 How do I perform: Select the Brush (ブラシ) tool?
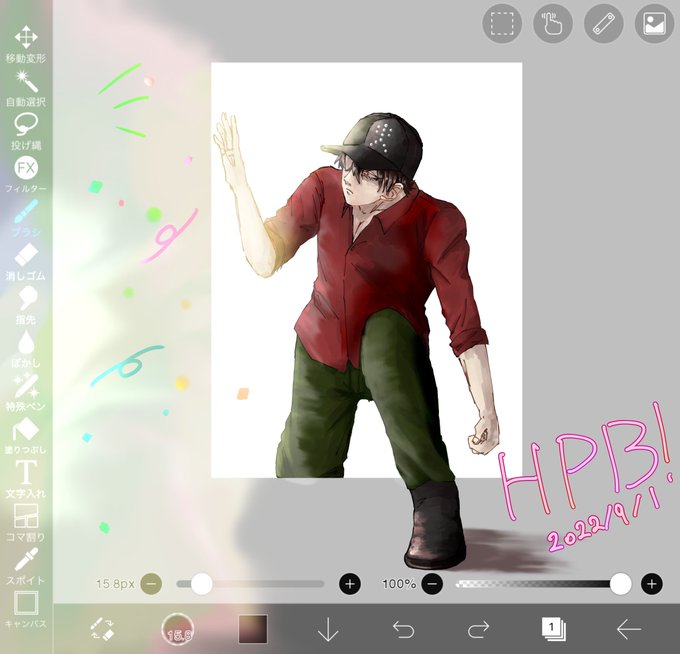[26, 218]
